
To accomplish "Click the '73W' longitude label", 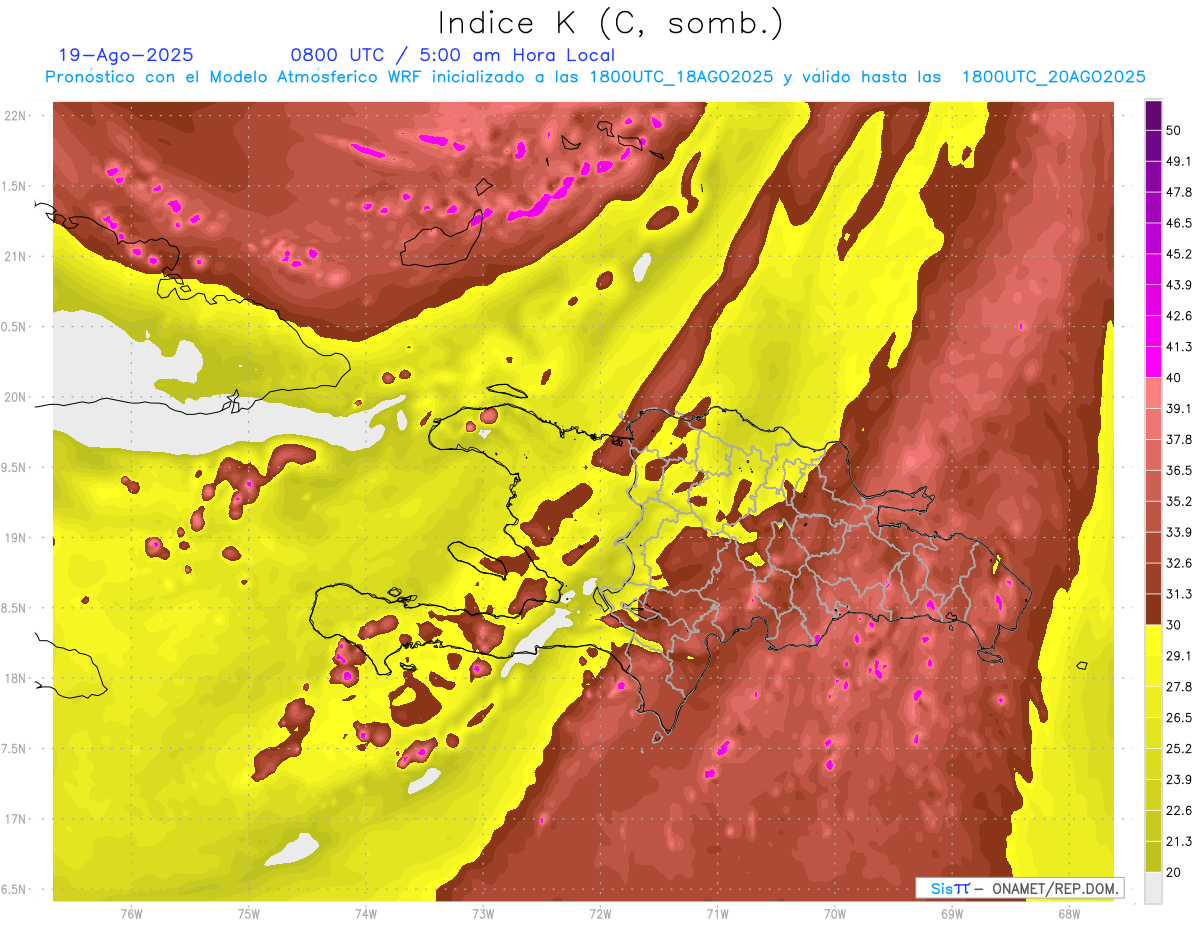I will pyautogui.click(x=483, y=914).
